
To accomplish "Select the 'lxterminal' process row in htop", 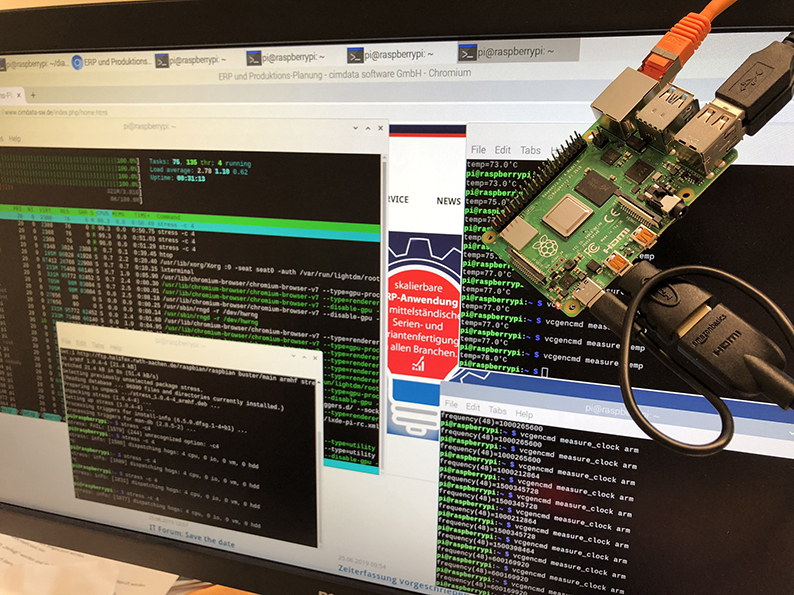I will tap(177, 271).
